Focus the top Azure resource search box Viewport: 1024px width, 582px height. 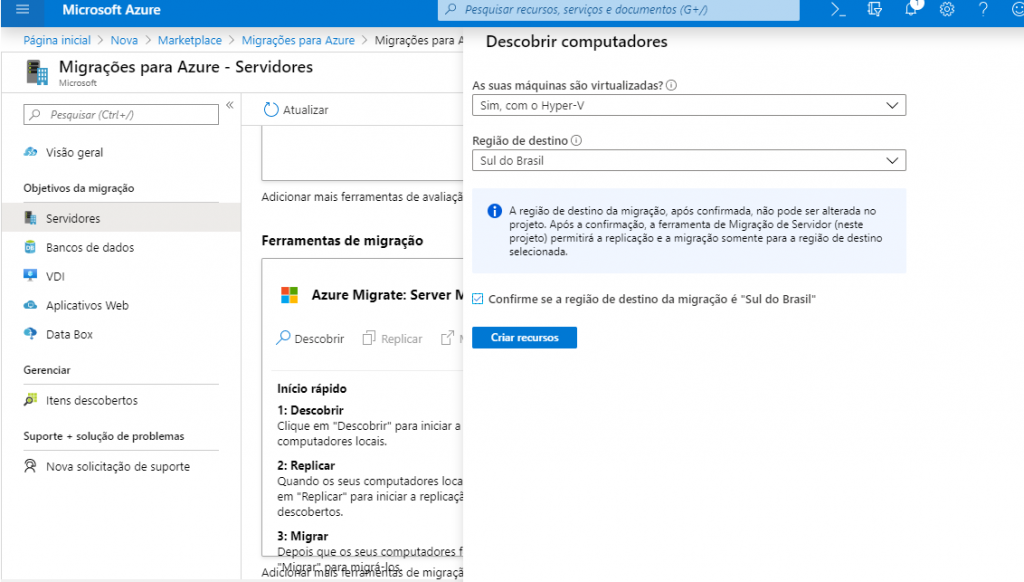[618, 10]
